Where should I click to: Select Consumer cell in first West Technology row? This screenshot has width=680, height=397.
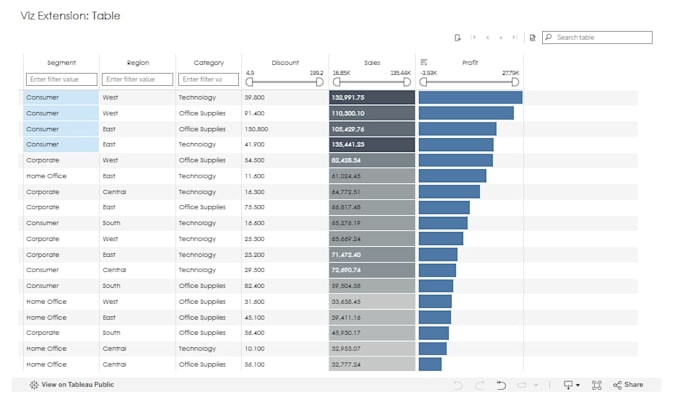tap(61, 98)
